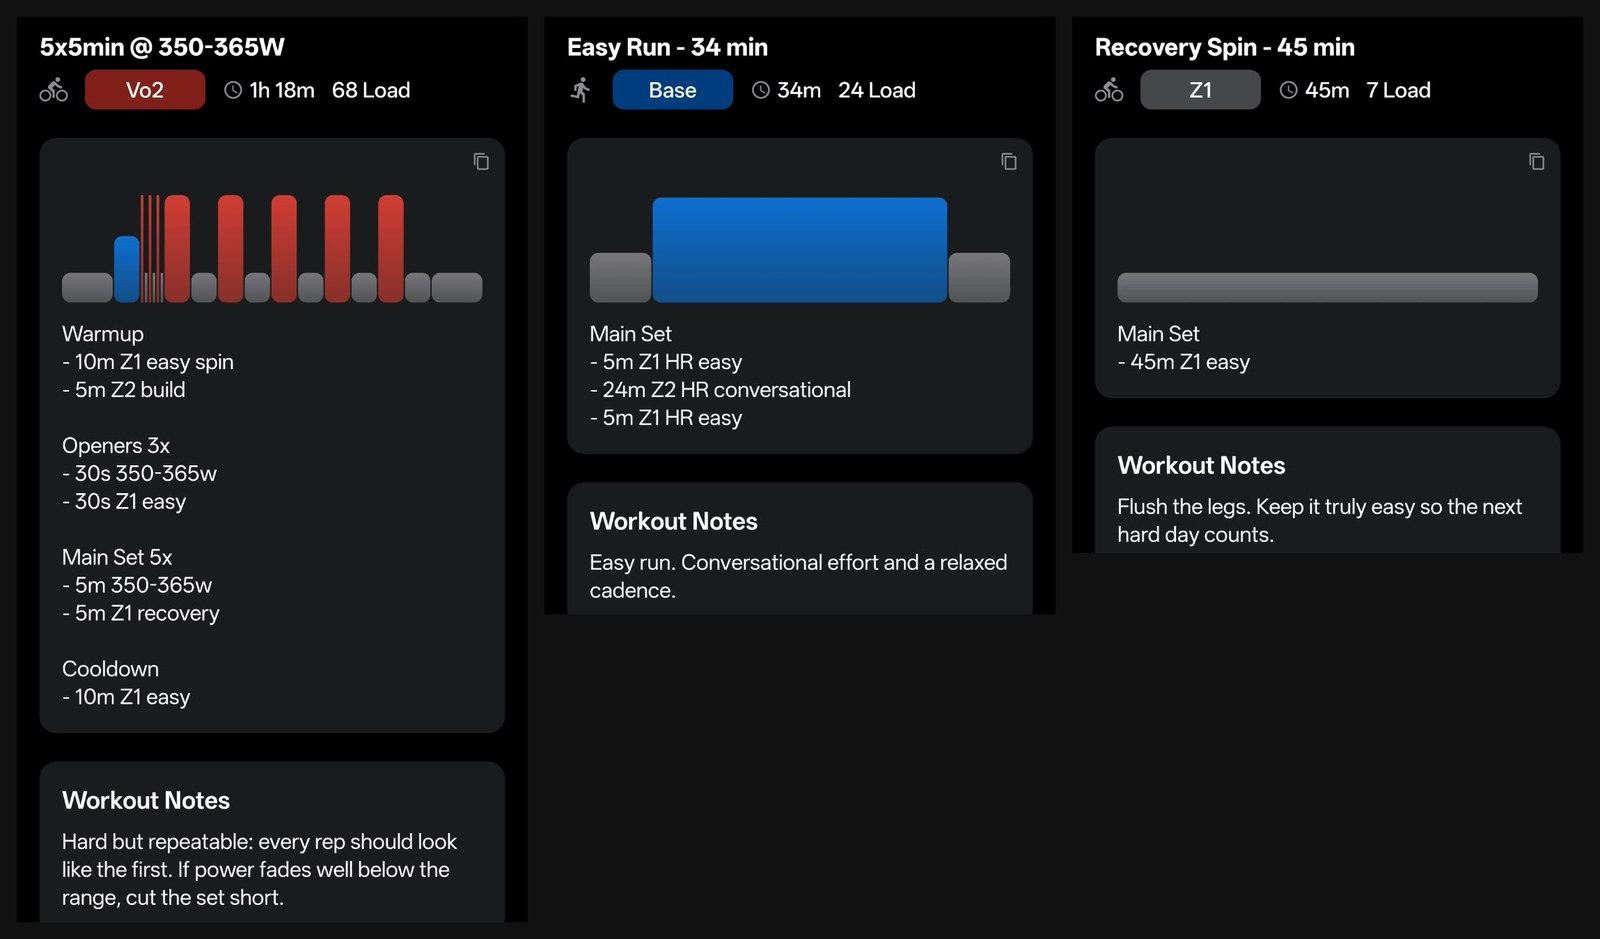
Task: Click the last gray cooldown bar in 5x5min chart
Action: pos(457,287)
